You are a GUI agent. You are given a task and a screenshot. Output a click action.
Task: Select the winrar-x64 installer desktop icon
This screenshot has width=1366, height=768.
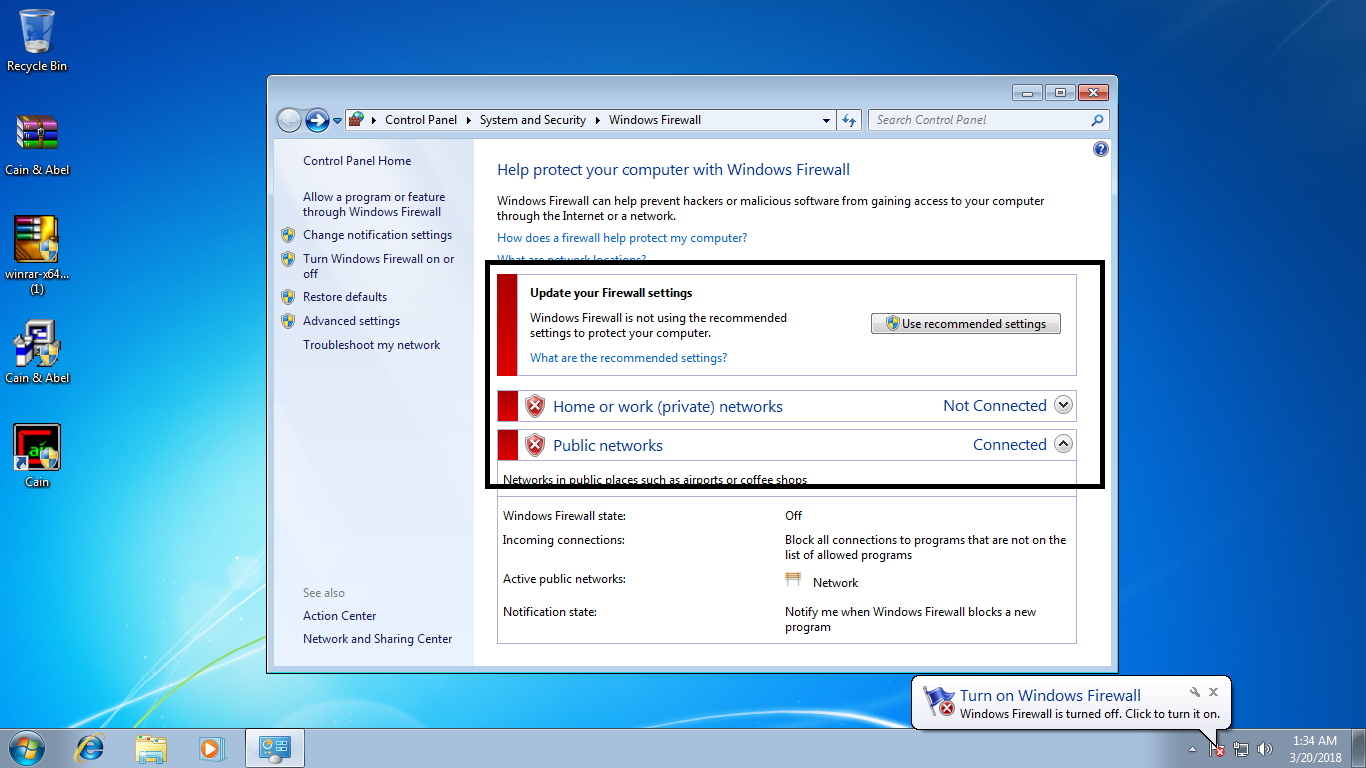click(x=37, y=254)
